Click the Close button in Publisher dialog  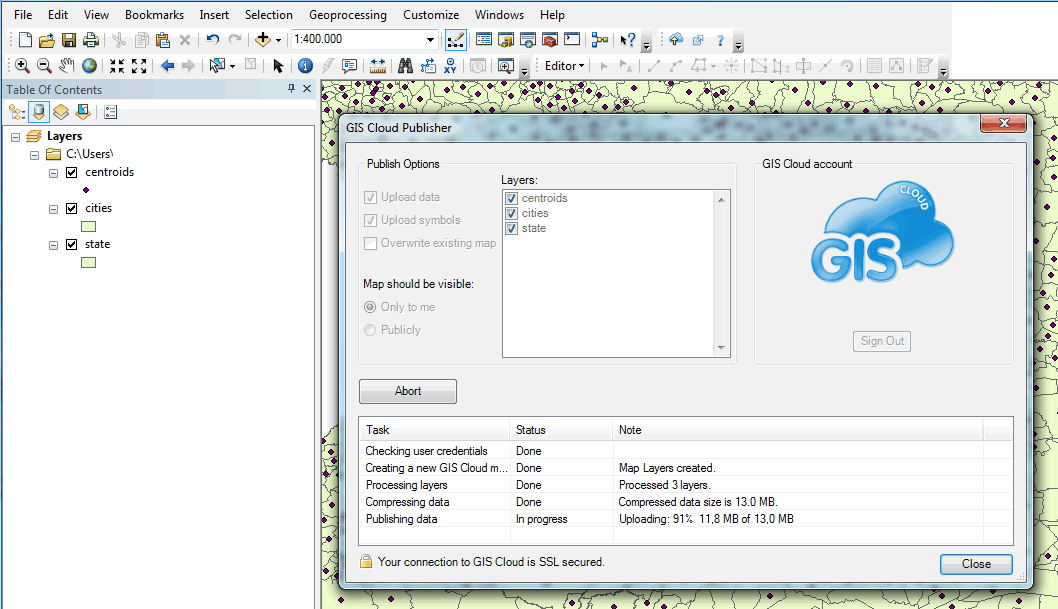pyautogui.click(x=975, y=564)
